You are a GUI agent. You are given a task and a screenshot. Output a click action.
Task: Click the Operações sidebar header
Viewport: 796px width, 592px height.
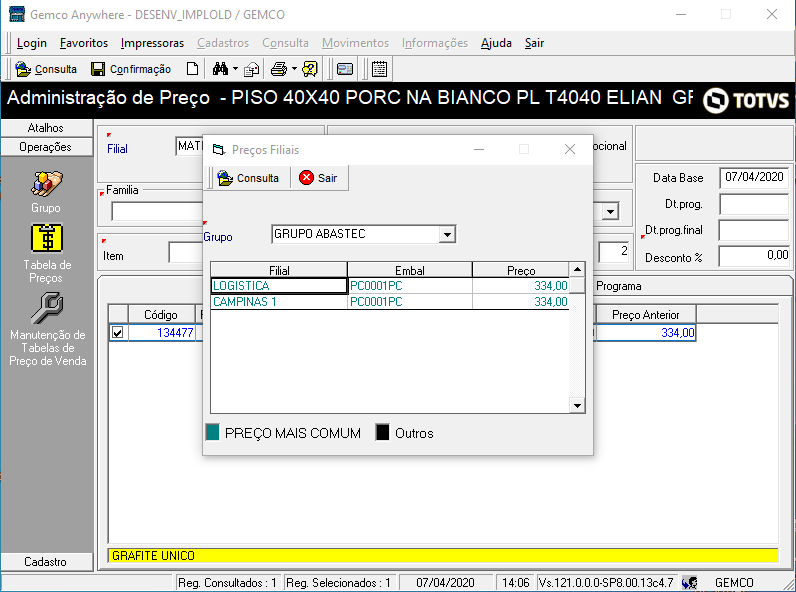(x=46, y=147)
